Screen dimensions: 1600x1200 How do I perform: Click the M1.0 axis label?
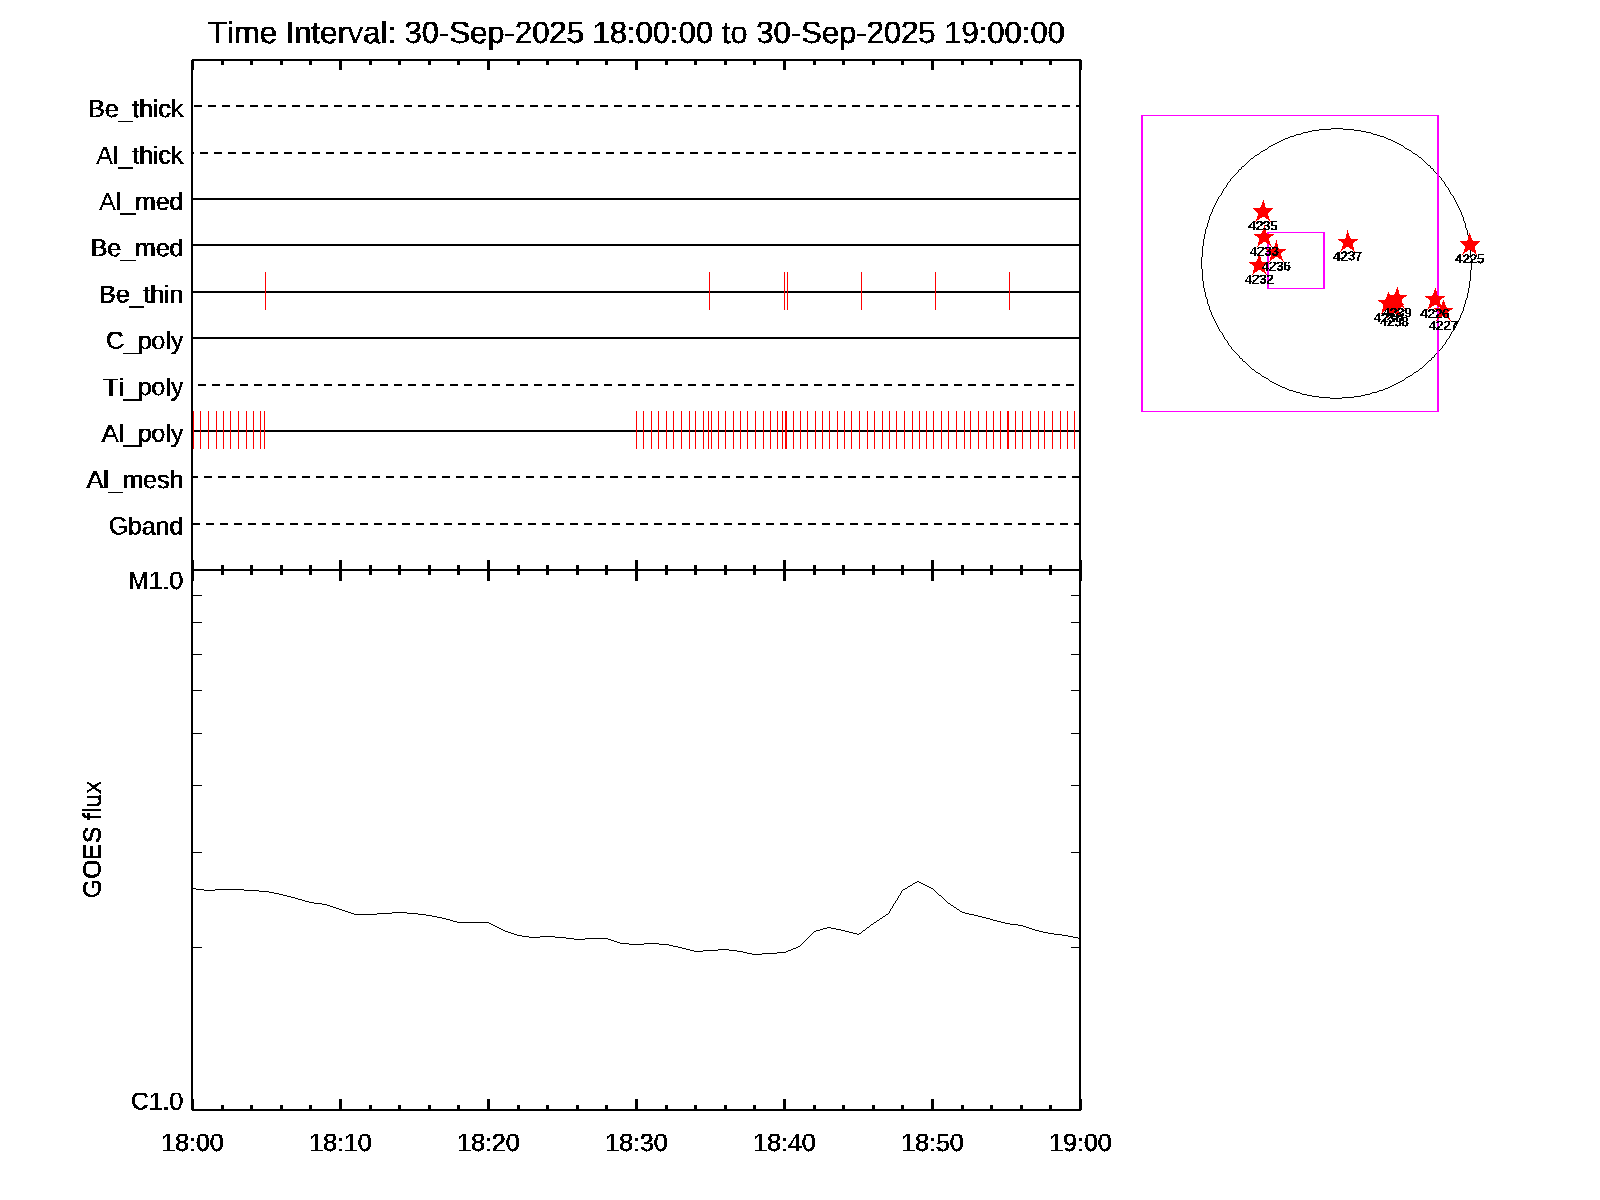pyautogui.click(x=156, y=581)
